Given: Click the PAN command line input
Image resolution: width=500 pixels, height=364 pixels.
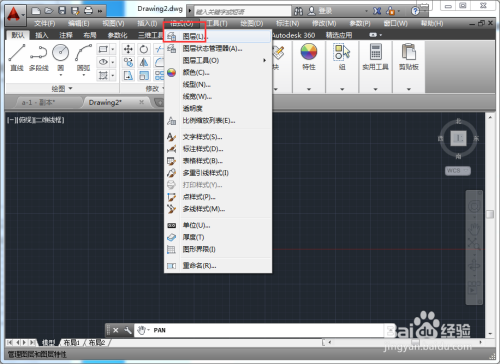Looking at the screenshot, I should [x=260, y=330].
